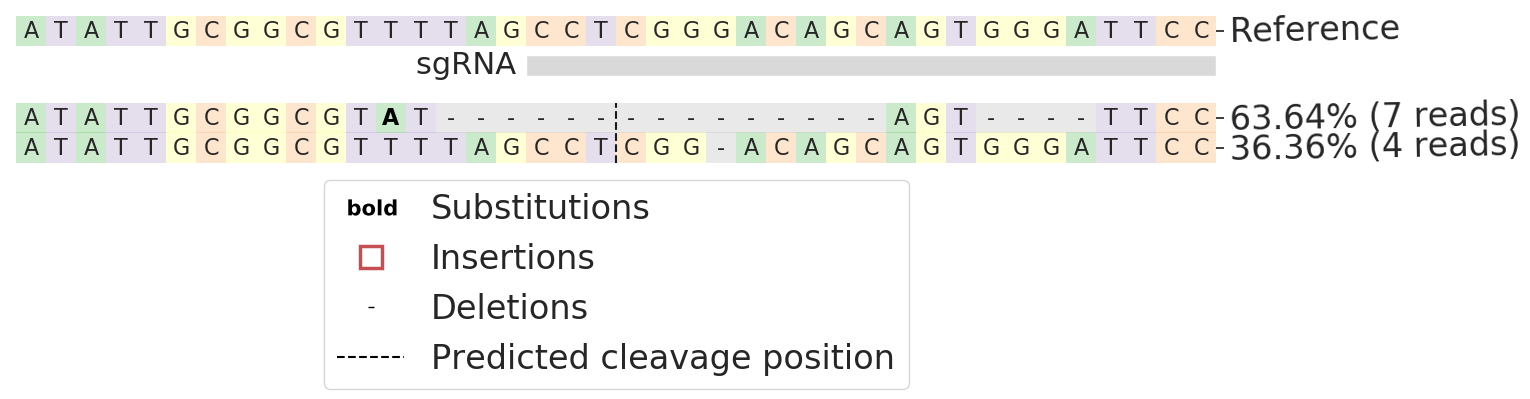The height and width of the screenshot is (399, 1530).
Task: Click the last C in Reference sequence
Action: pyautogui.click(x=1201, y=31)
